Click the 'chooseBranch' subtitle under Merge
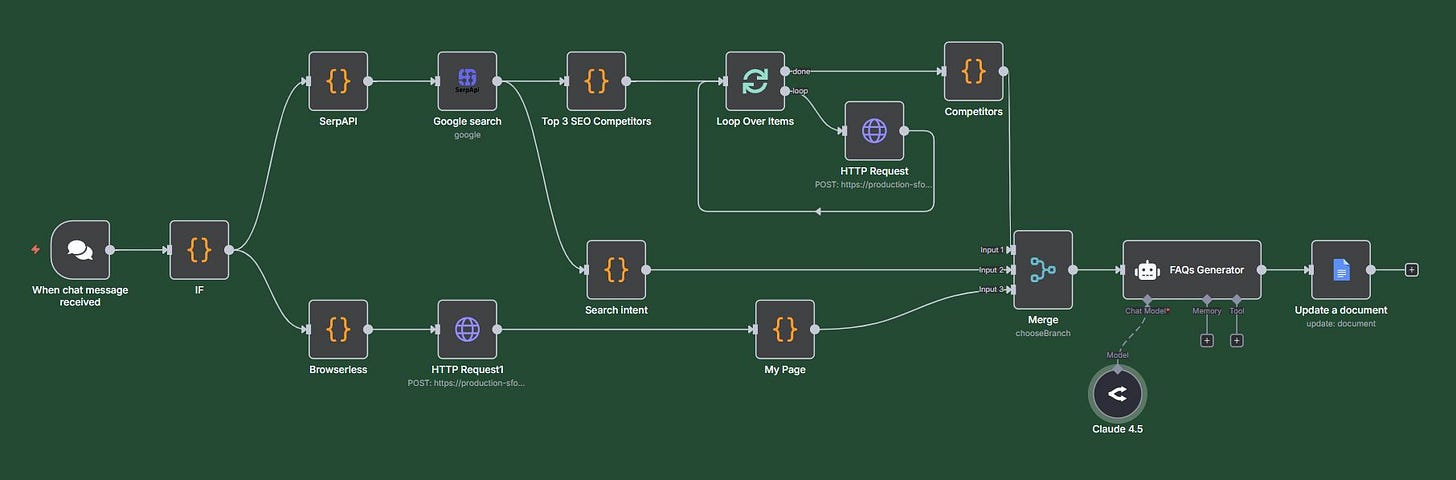Screen dimensions: 1456x480 (1043, 333)
